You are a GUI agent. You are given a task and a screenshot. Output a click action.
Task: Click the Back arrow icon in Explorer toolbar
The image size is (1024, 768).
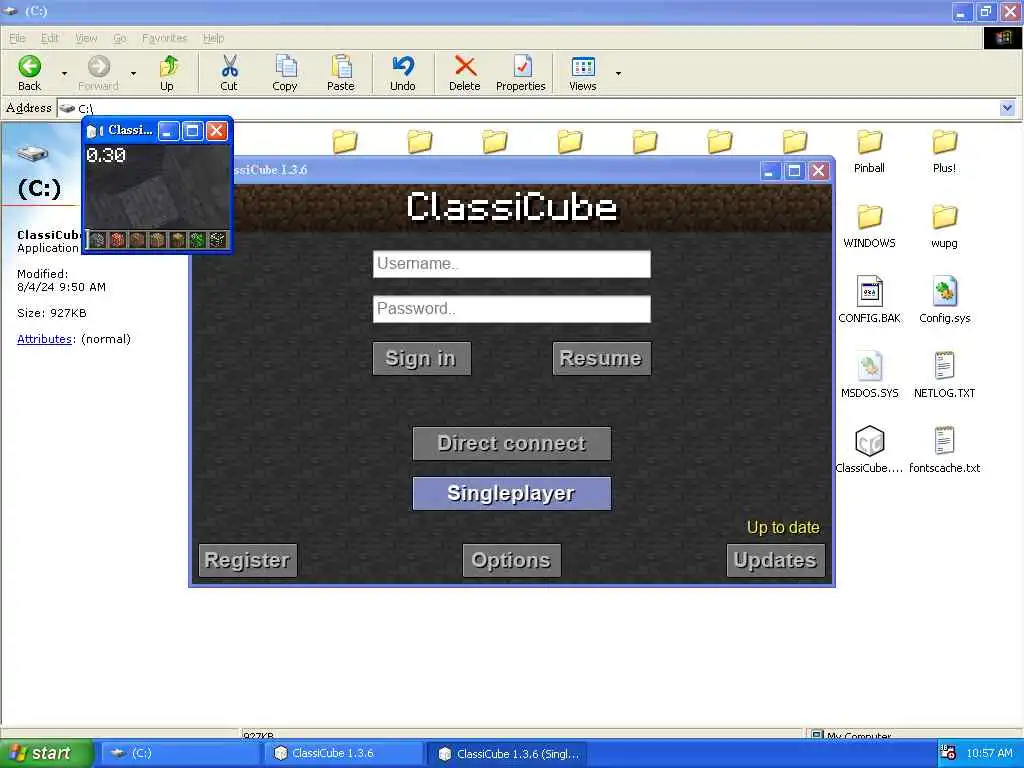click(x=29, y=66)
